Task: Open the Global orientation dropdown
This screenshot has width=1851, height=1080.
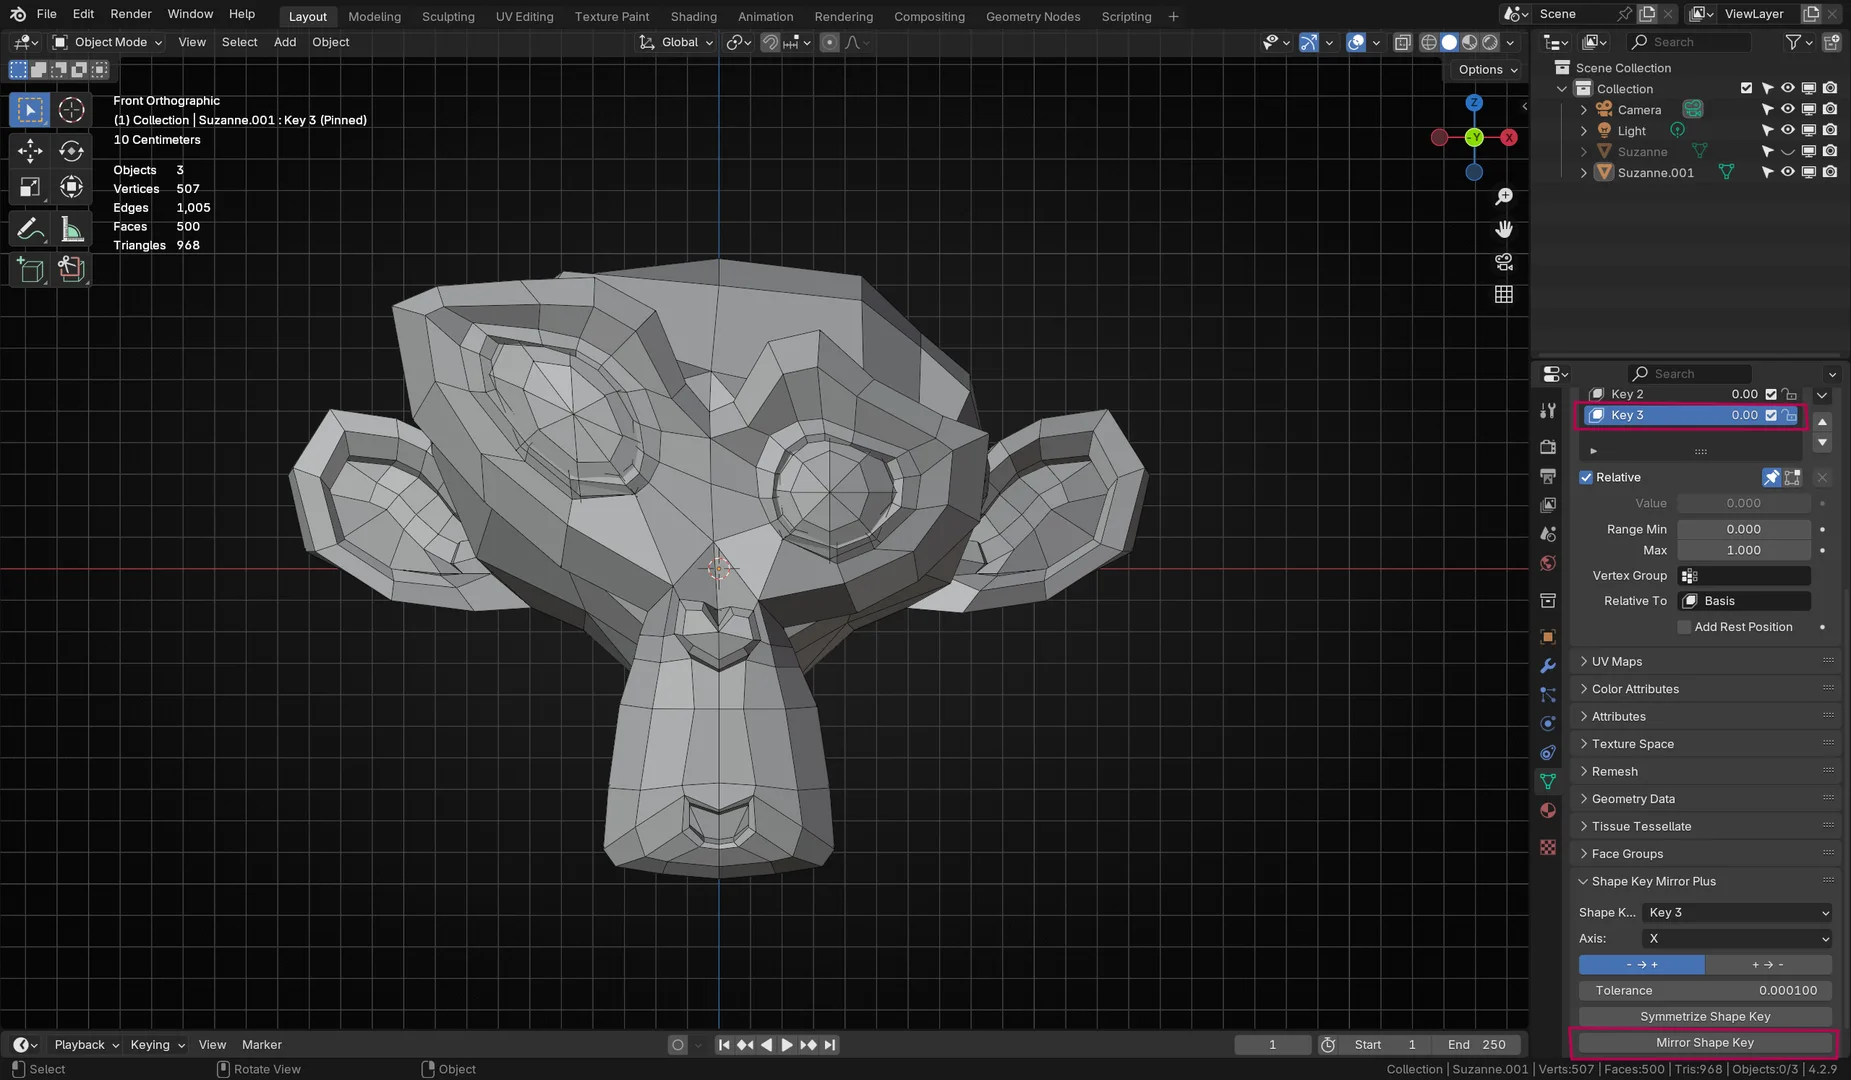Action: click(x=677, y=42)
